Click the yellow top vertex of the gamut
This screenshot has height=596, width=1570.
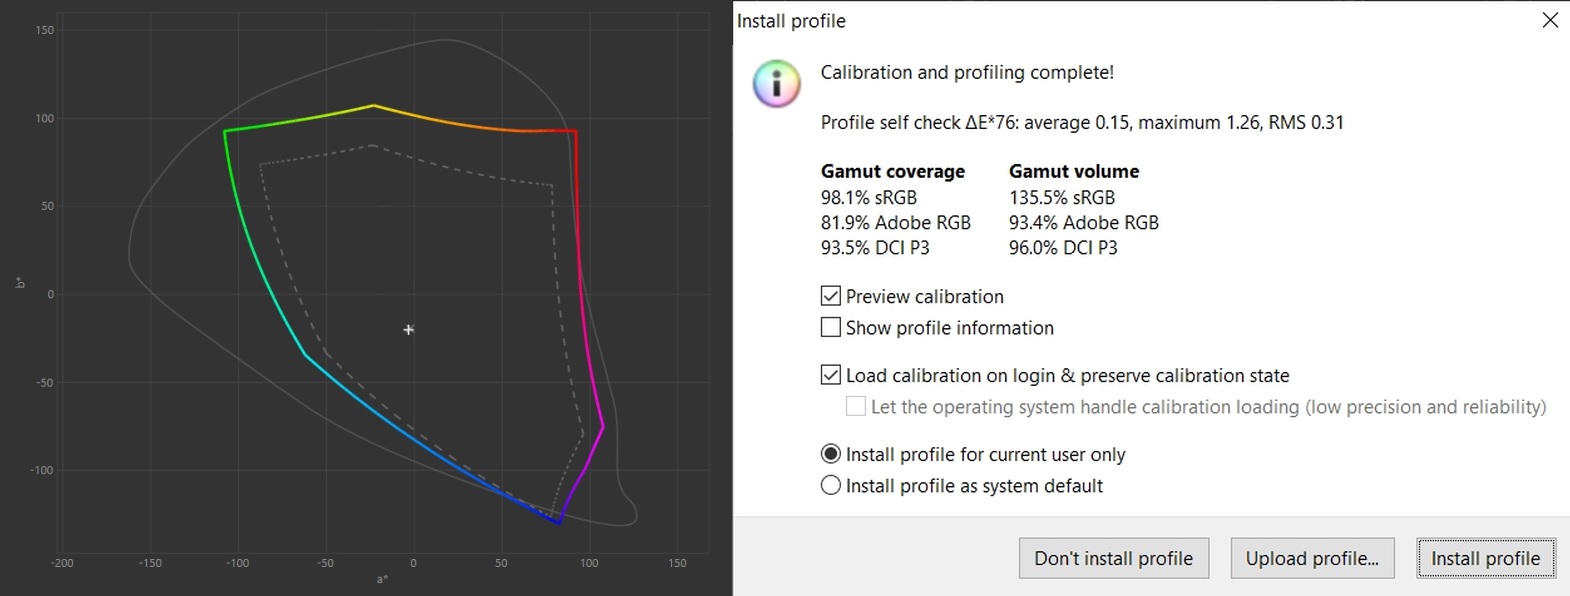[373, 105]
